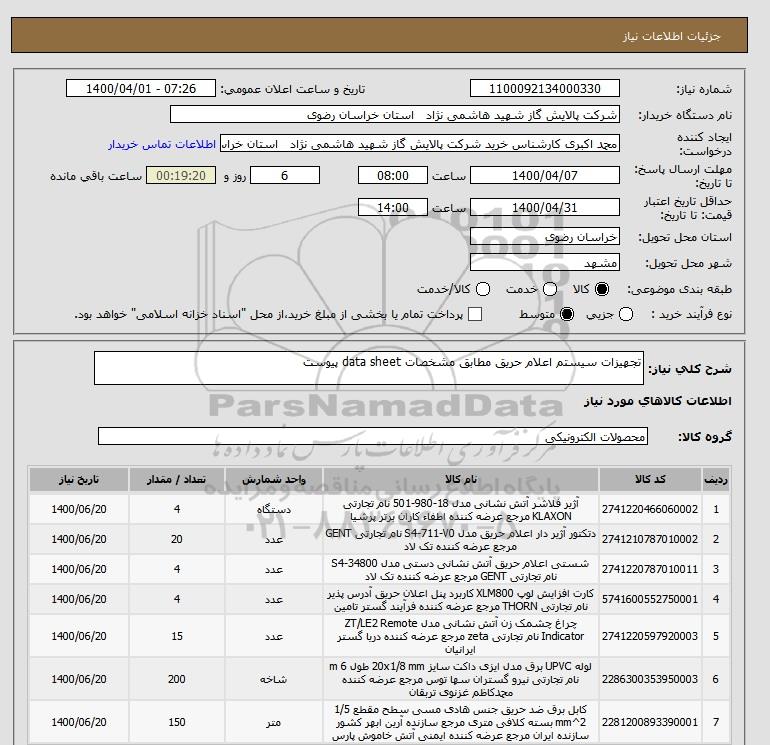This screenshot has height=745, width=770.
Task: Click the مشهد delivery city field
Action: (x=544, y=262)
